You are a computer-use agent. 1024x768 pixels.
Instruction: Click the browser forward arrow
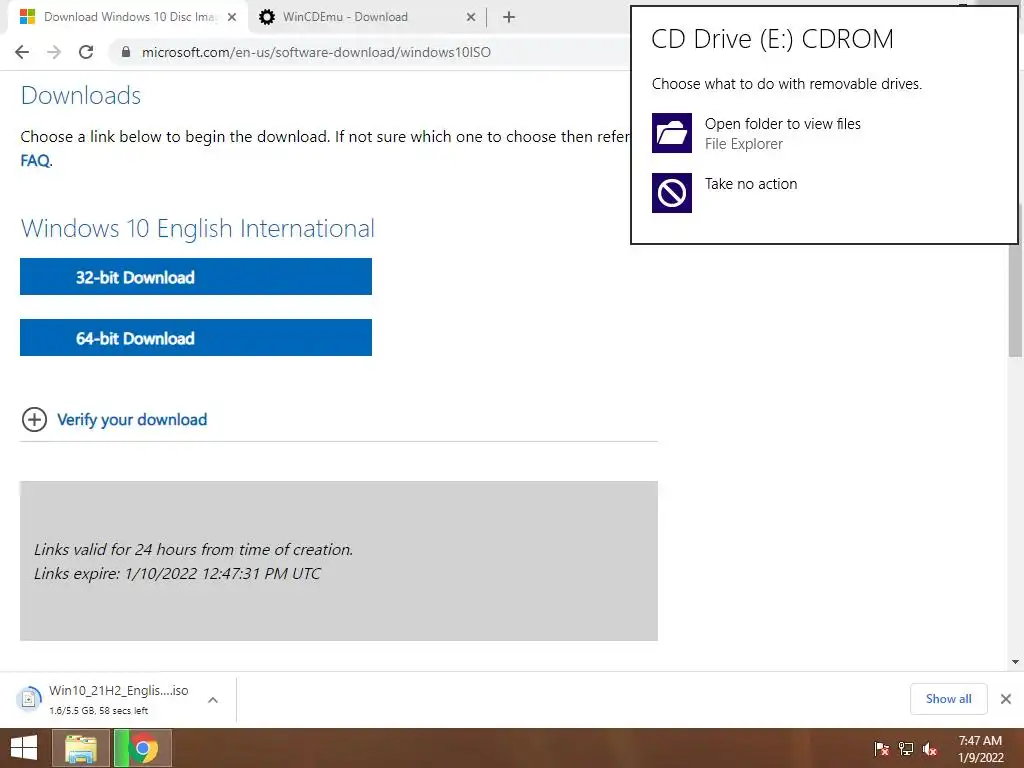pyautogui.click(x=54, y=52)
